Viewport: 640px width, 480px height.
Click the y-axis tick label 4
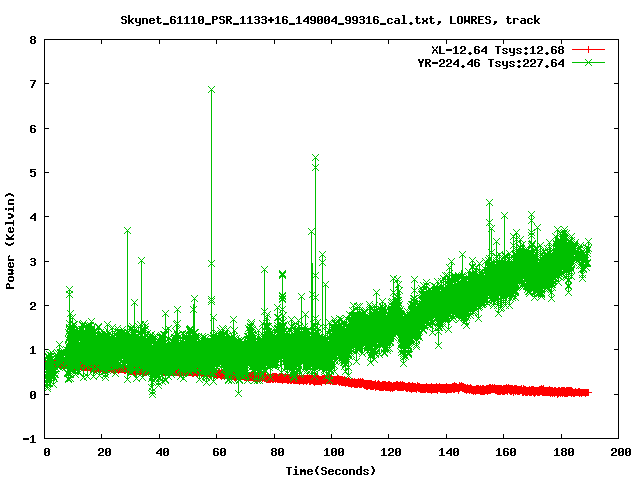(x=34, y=217)
